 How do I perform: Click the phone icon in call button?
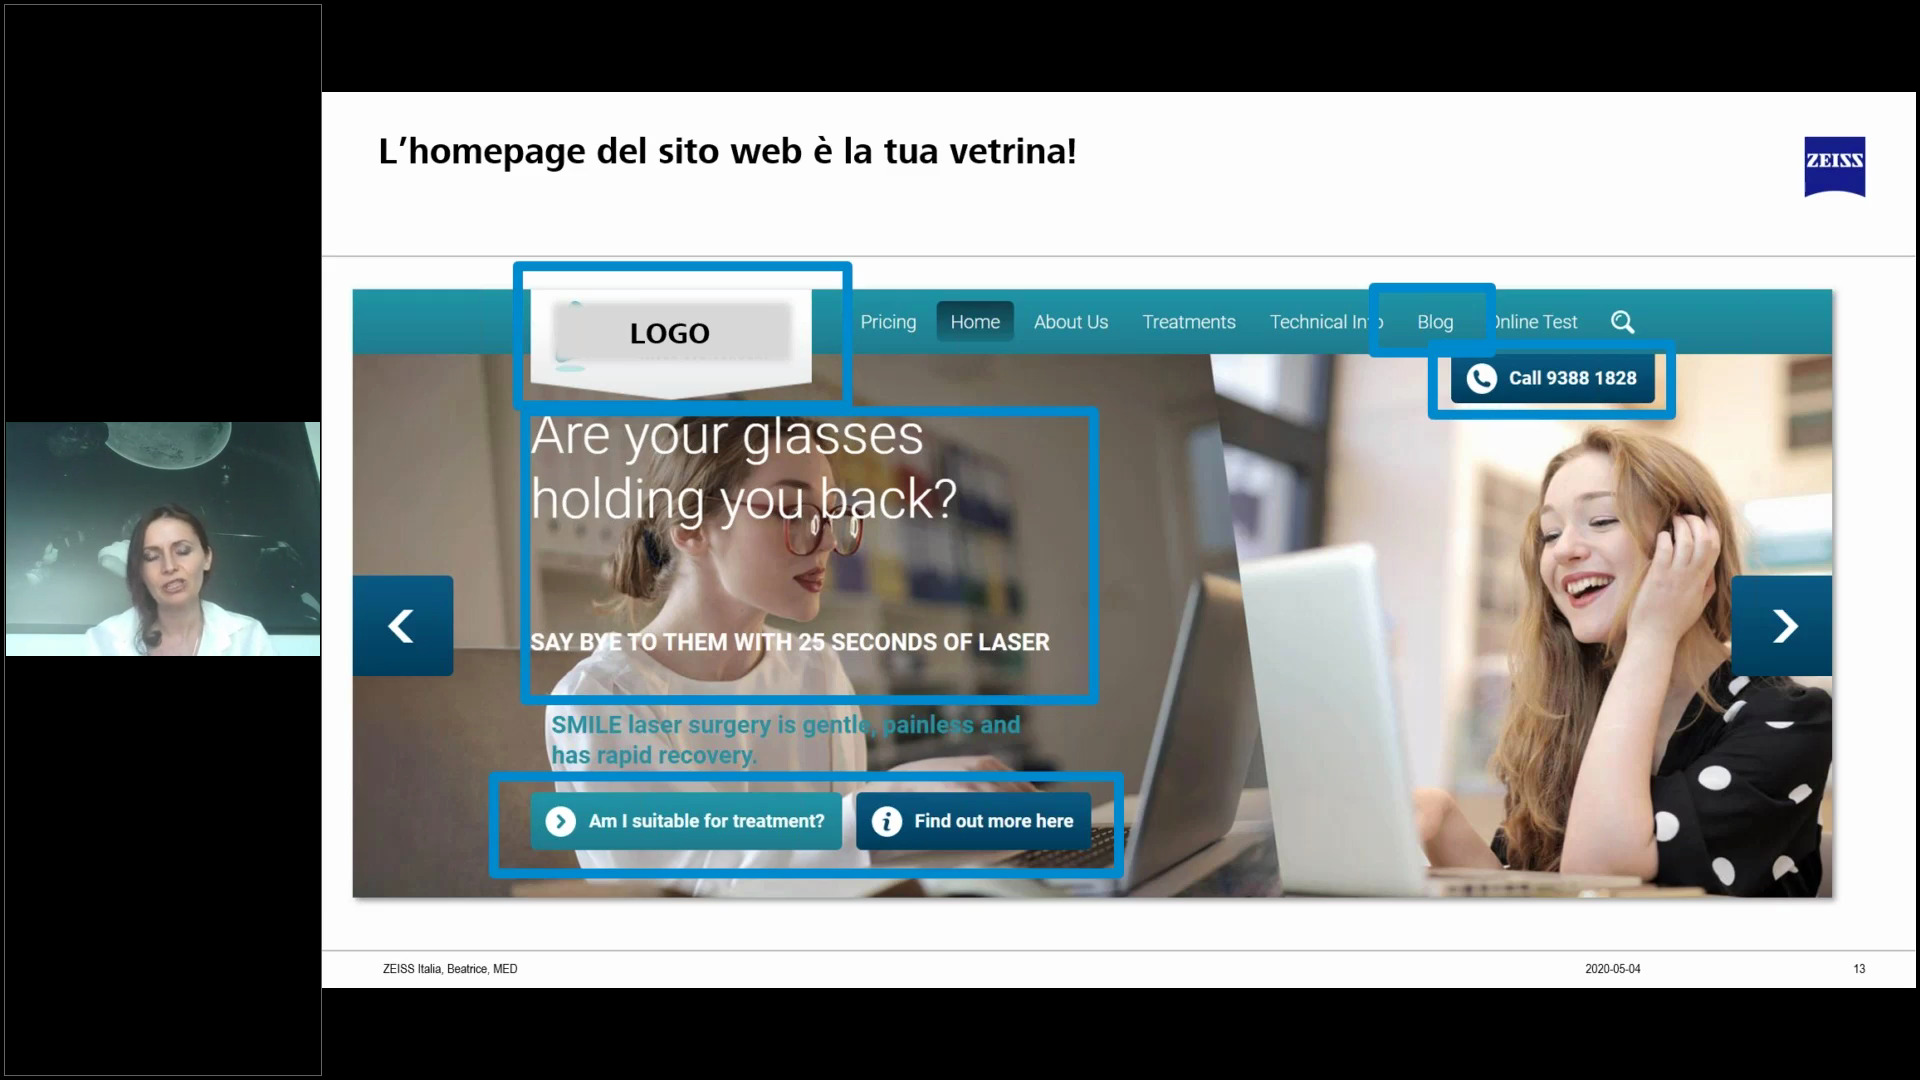(x=1480, y=378)
